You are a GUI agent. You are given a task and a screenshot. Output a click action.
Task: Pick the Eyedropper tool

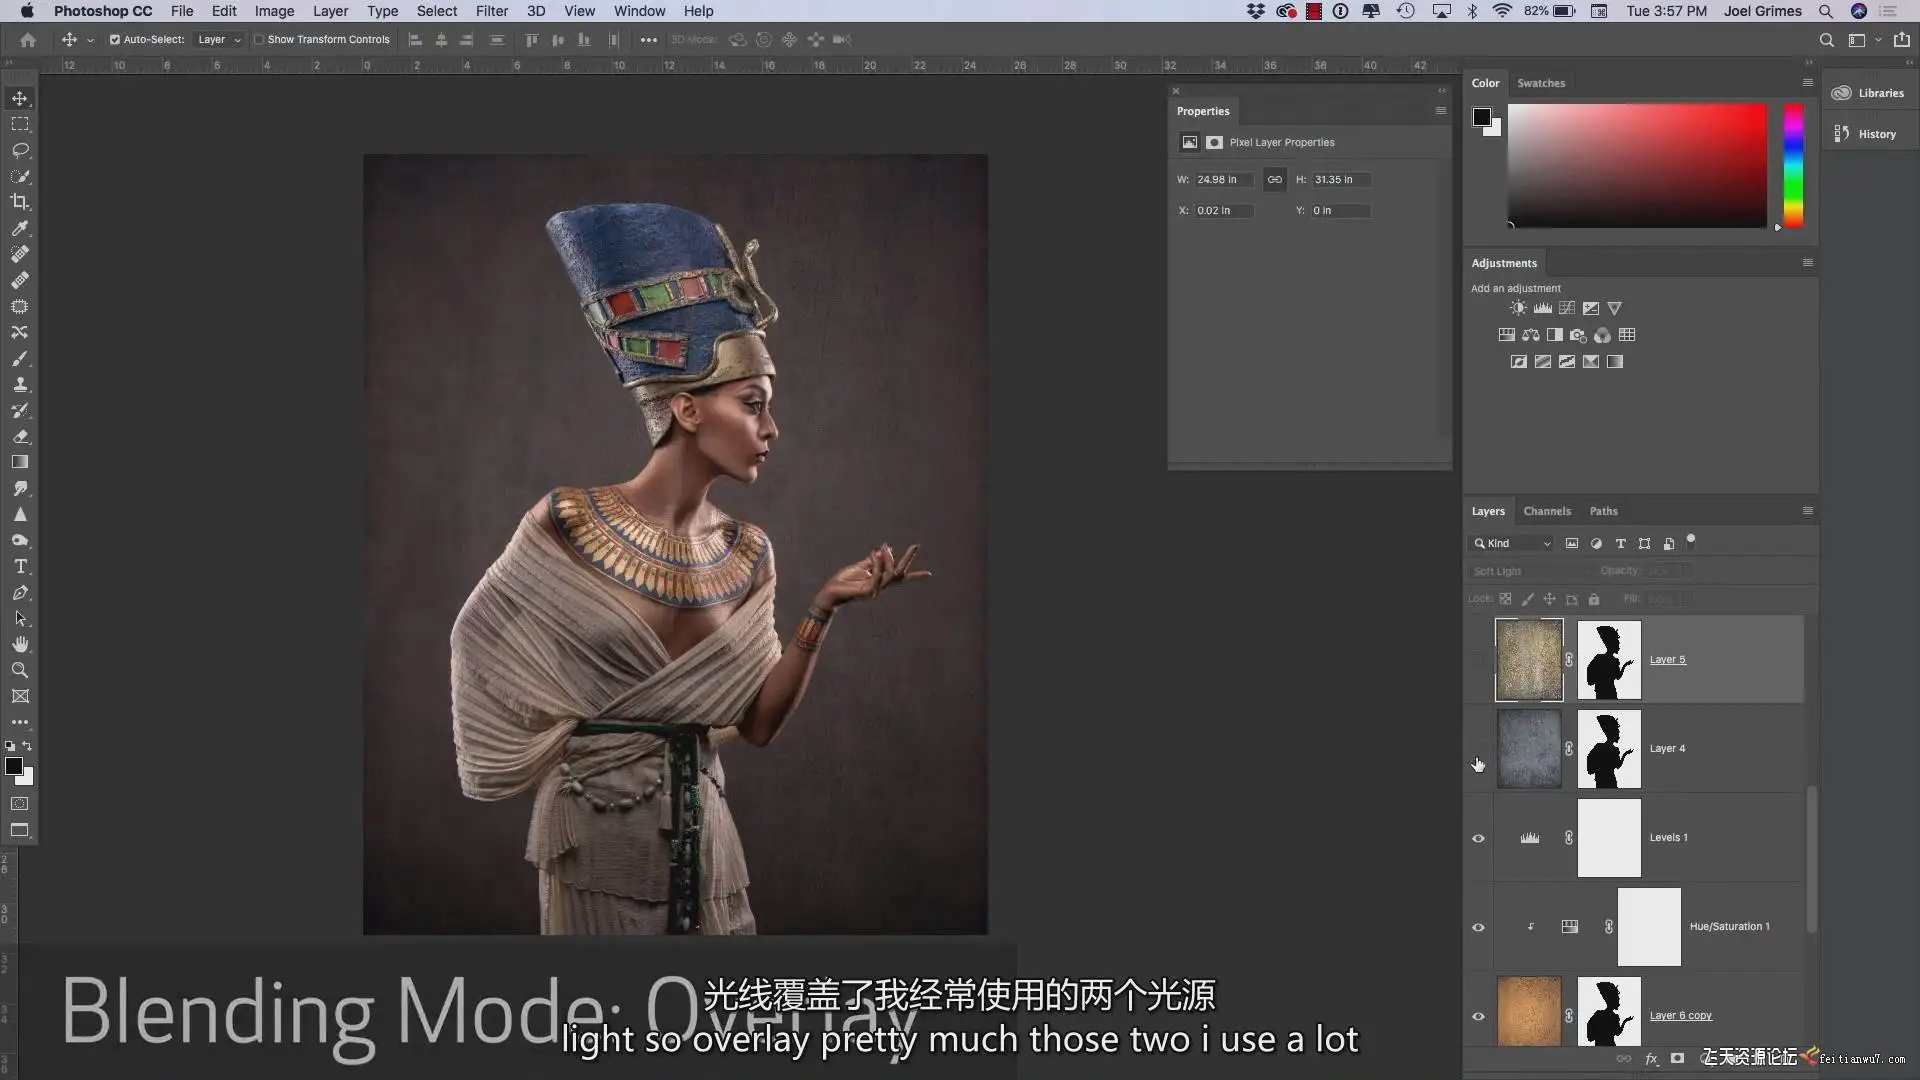point(20,228)
